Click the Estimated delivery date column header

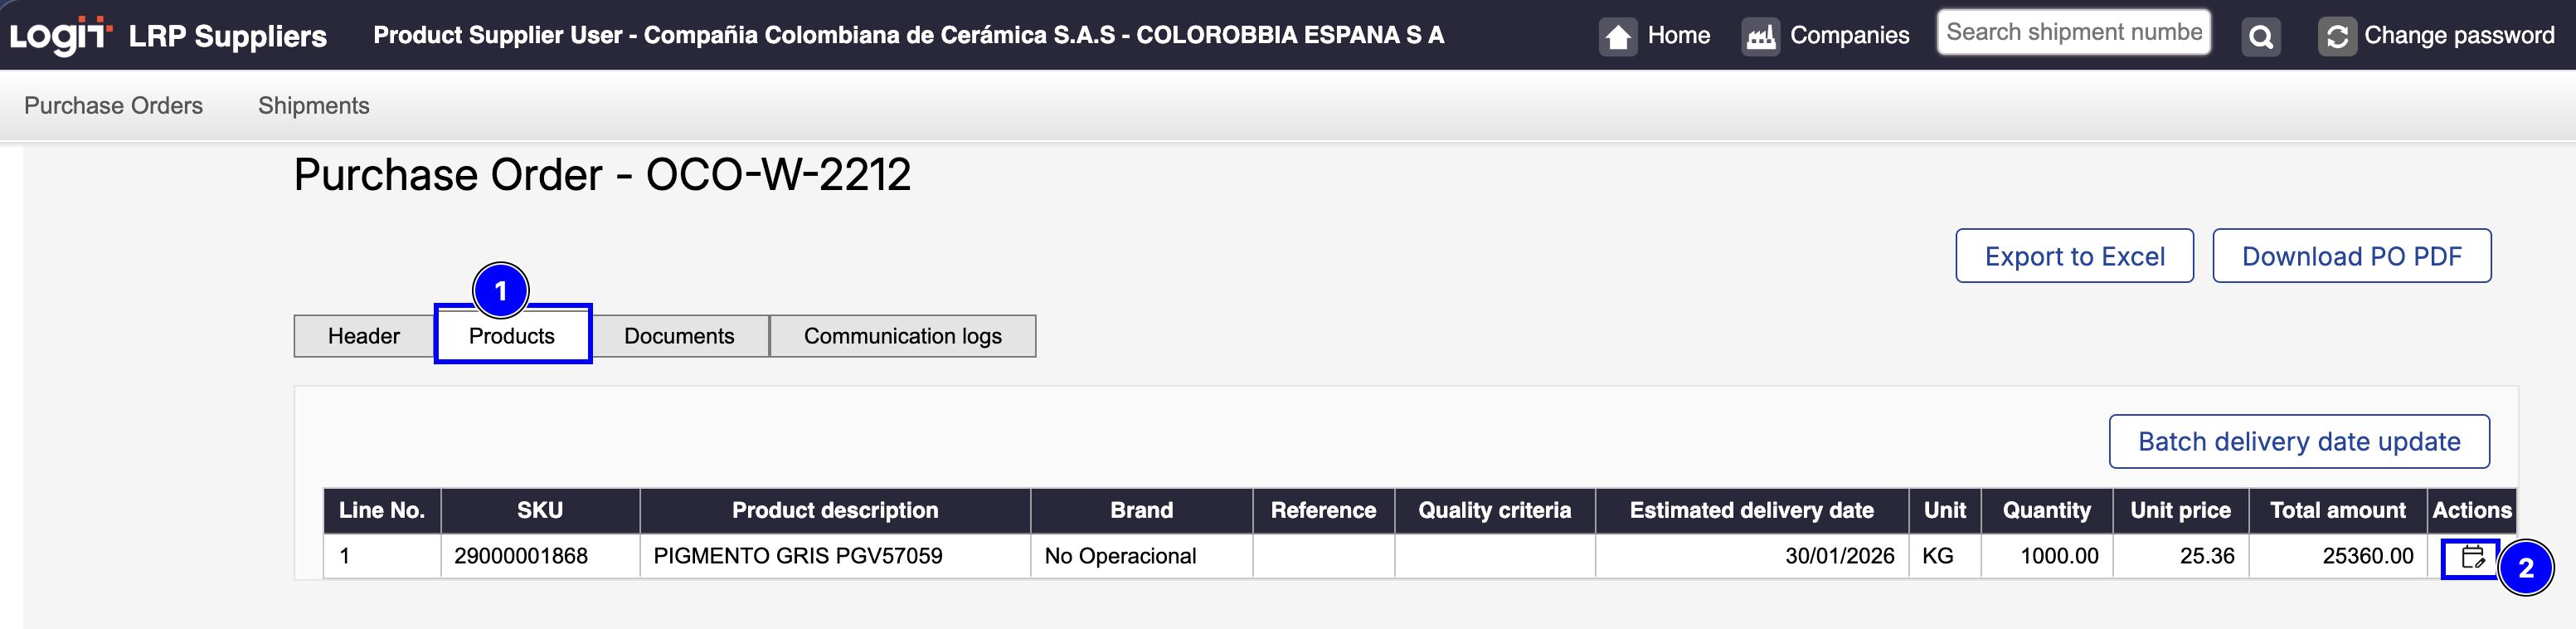1751,511
